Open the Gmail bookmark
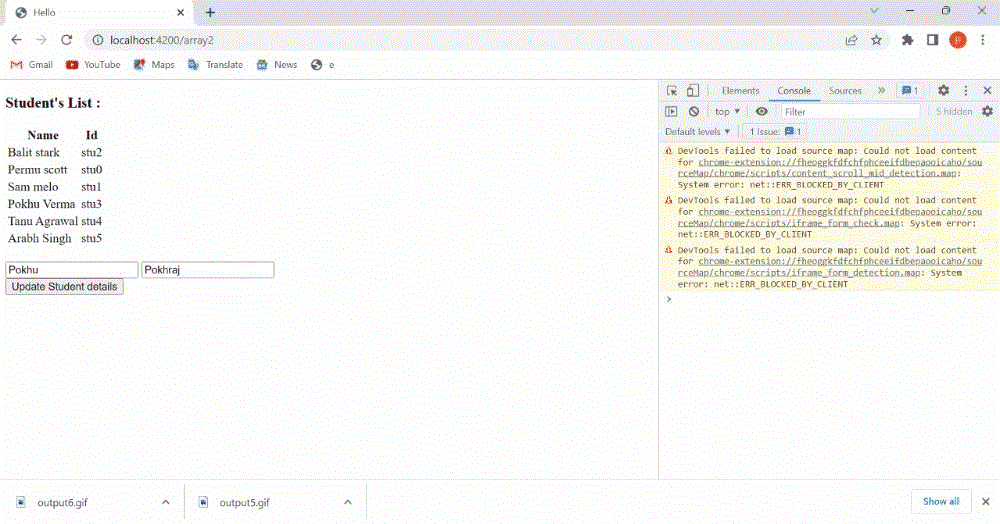The height and width of the screenshot is (524, 1000). (x=32, y=64)
